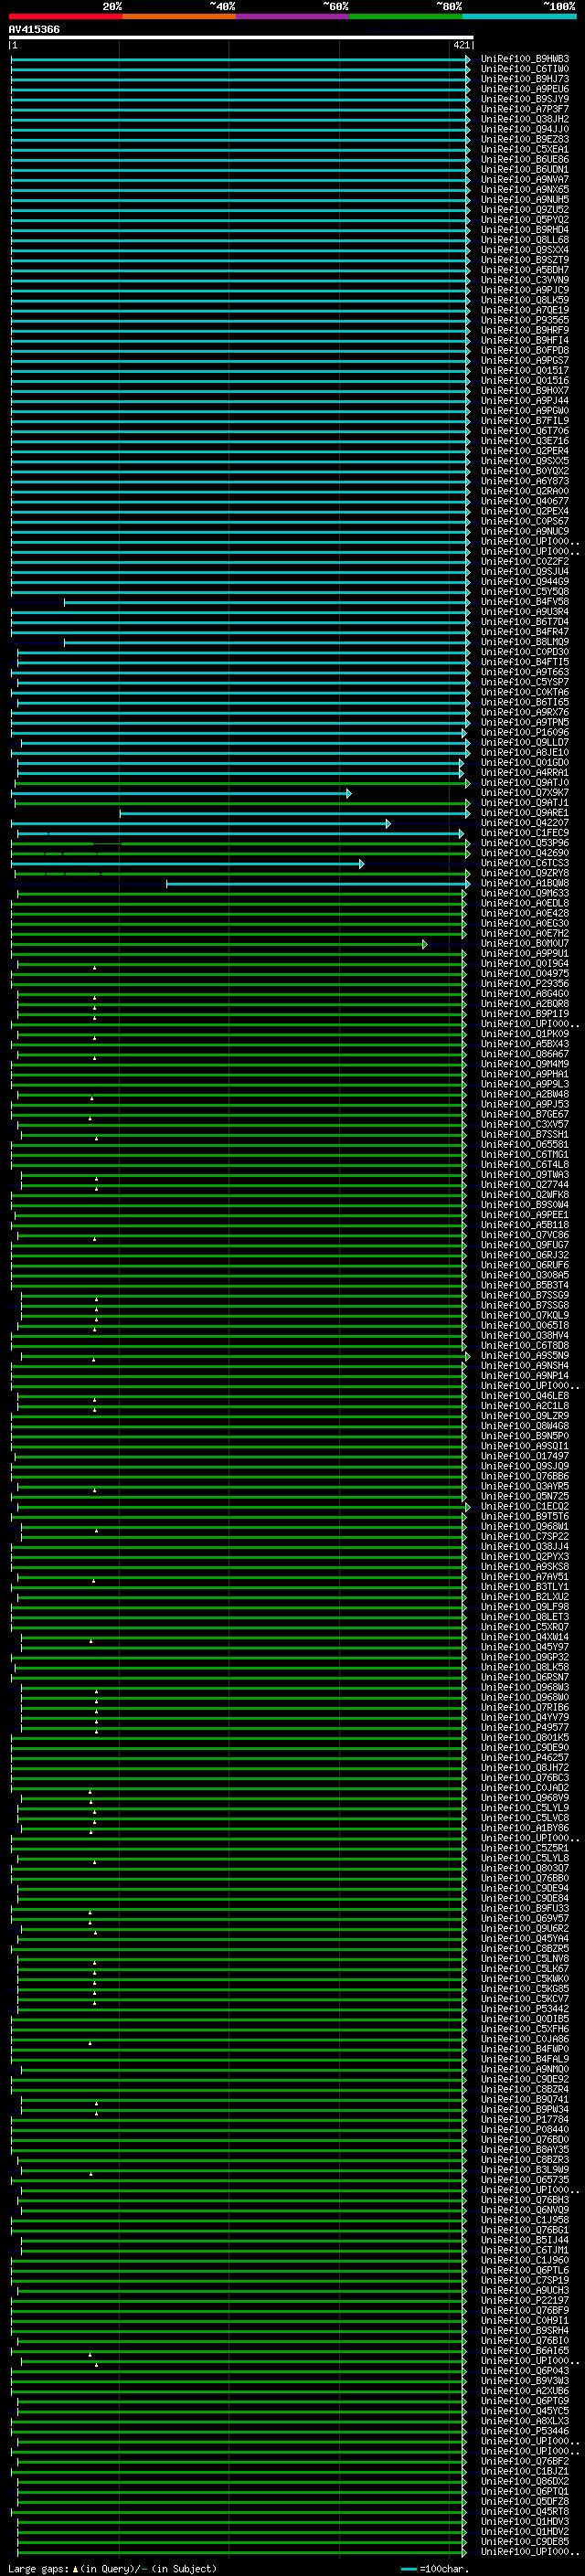Screen dimensions: 585x2576
Task: Select label UniRef100_Q01517
Action: pos(525,371)
